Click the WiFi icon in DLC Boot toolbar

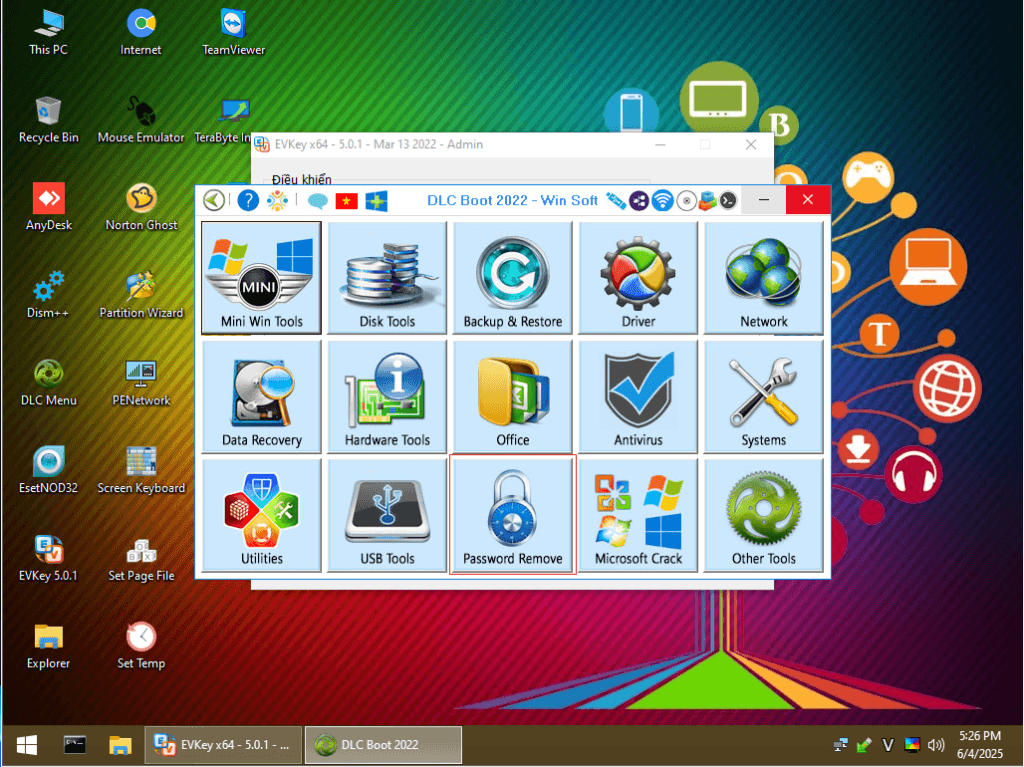point(662,200)
